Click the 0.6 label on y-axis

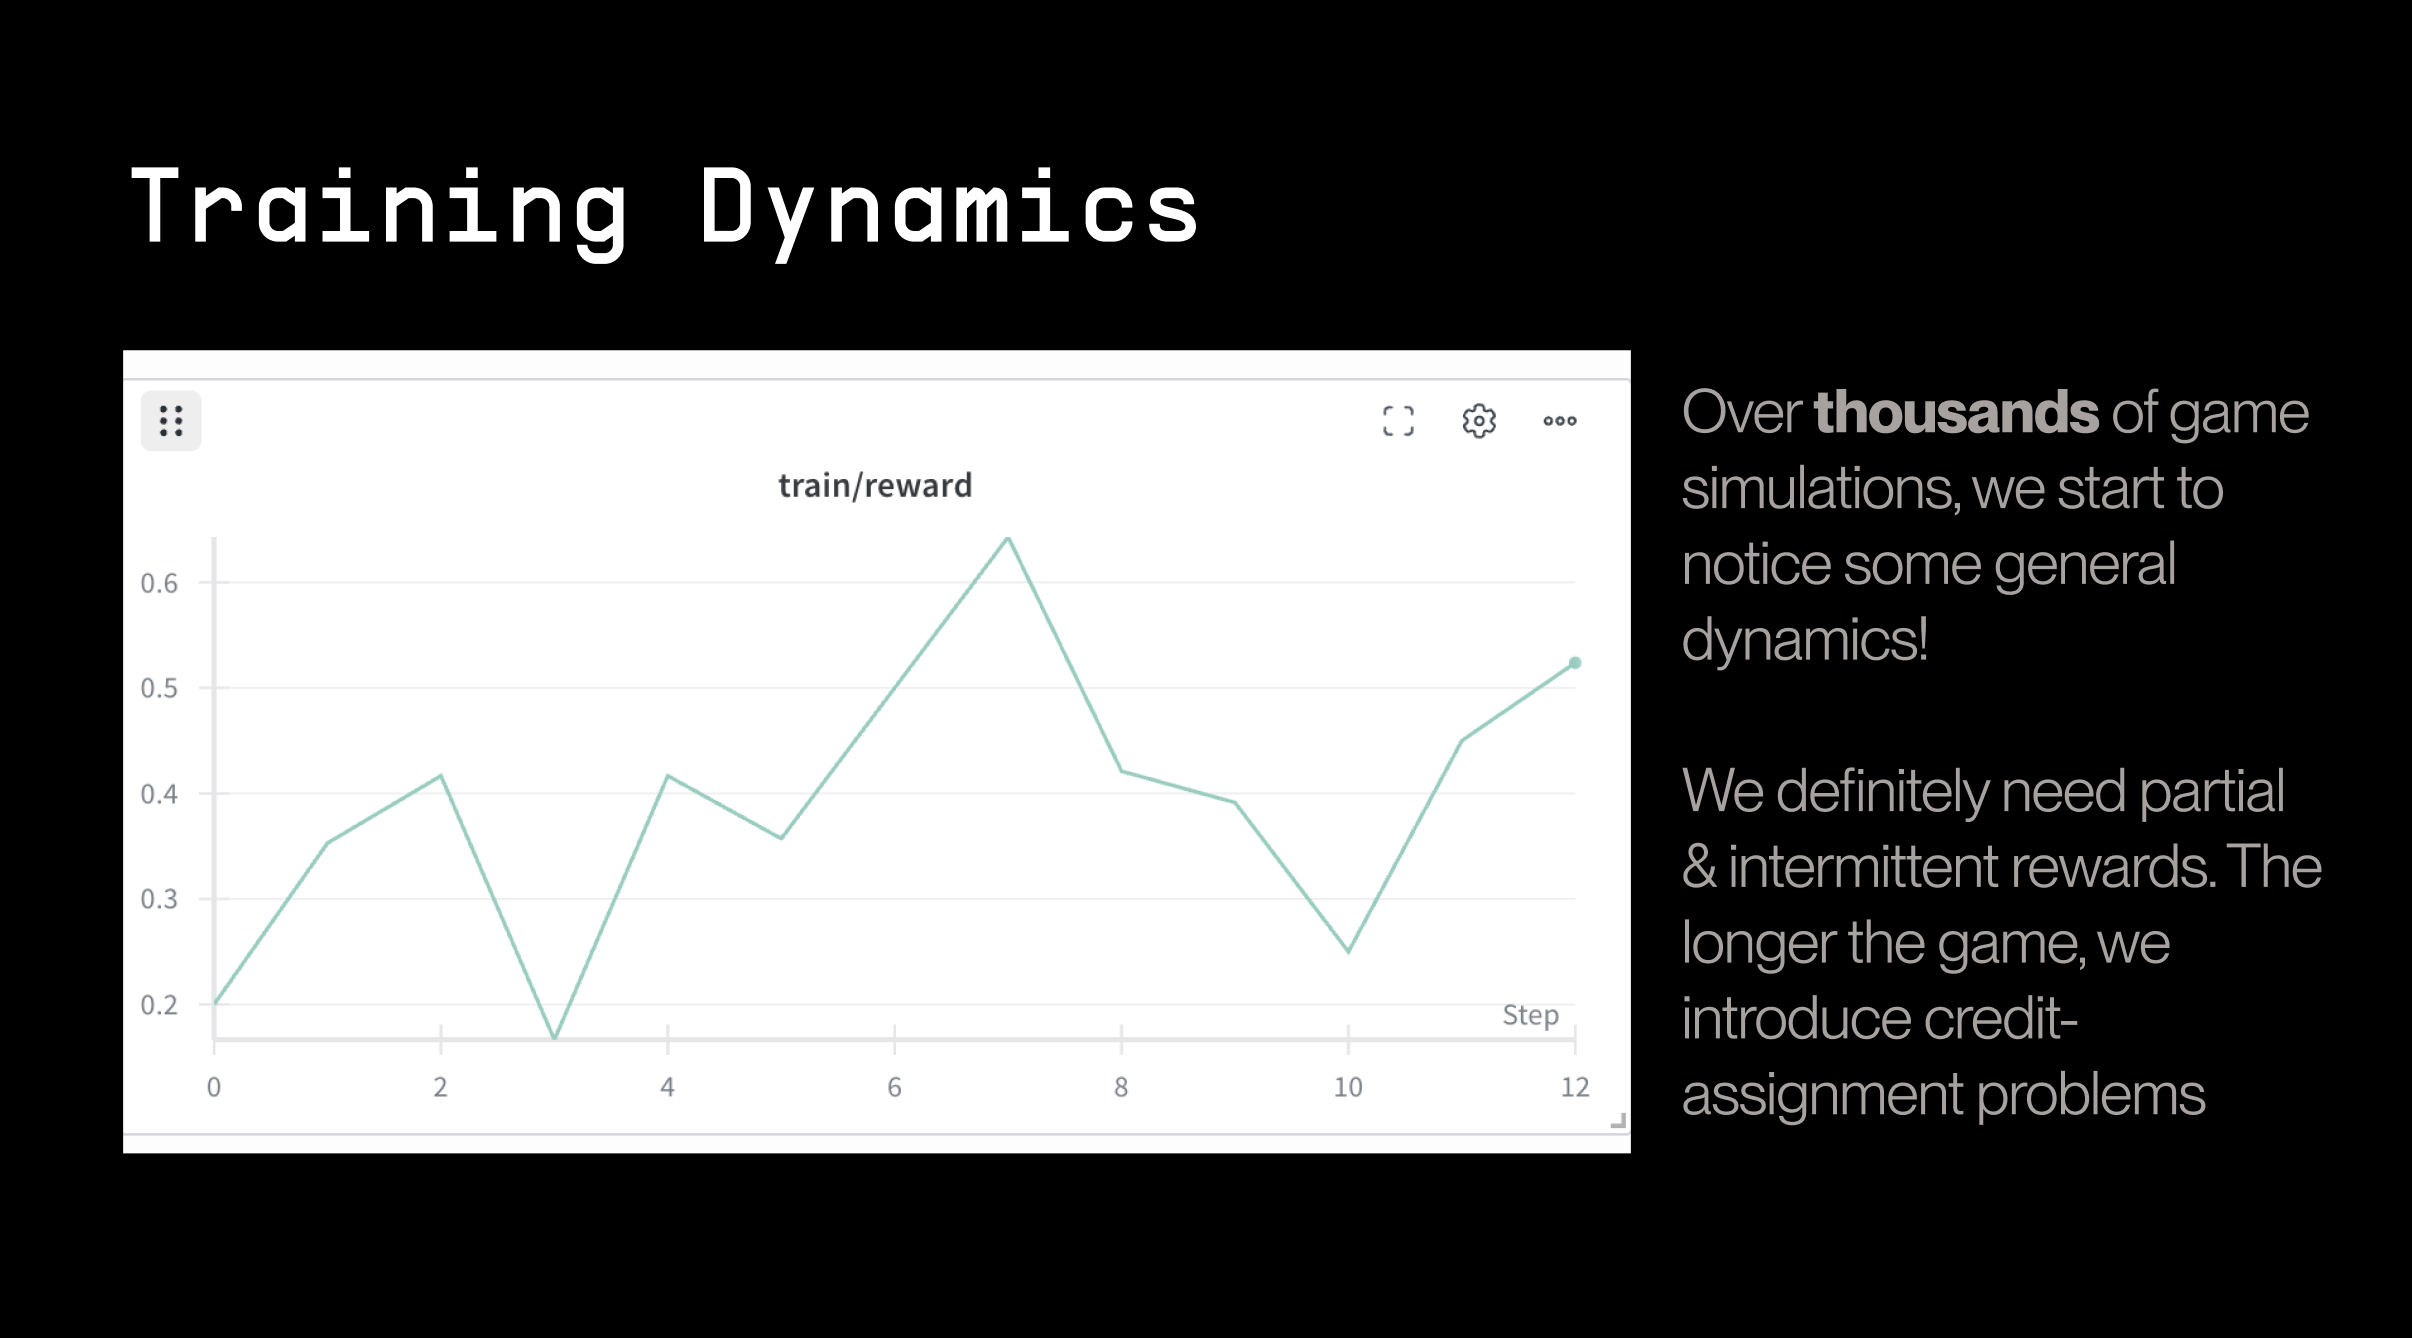(159, 583)
